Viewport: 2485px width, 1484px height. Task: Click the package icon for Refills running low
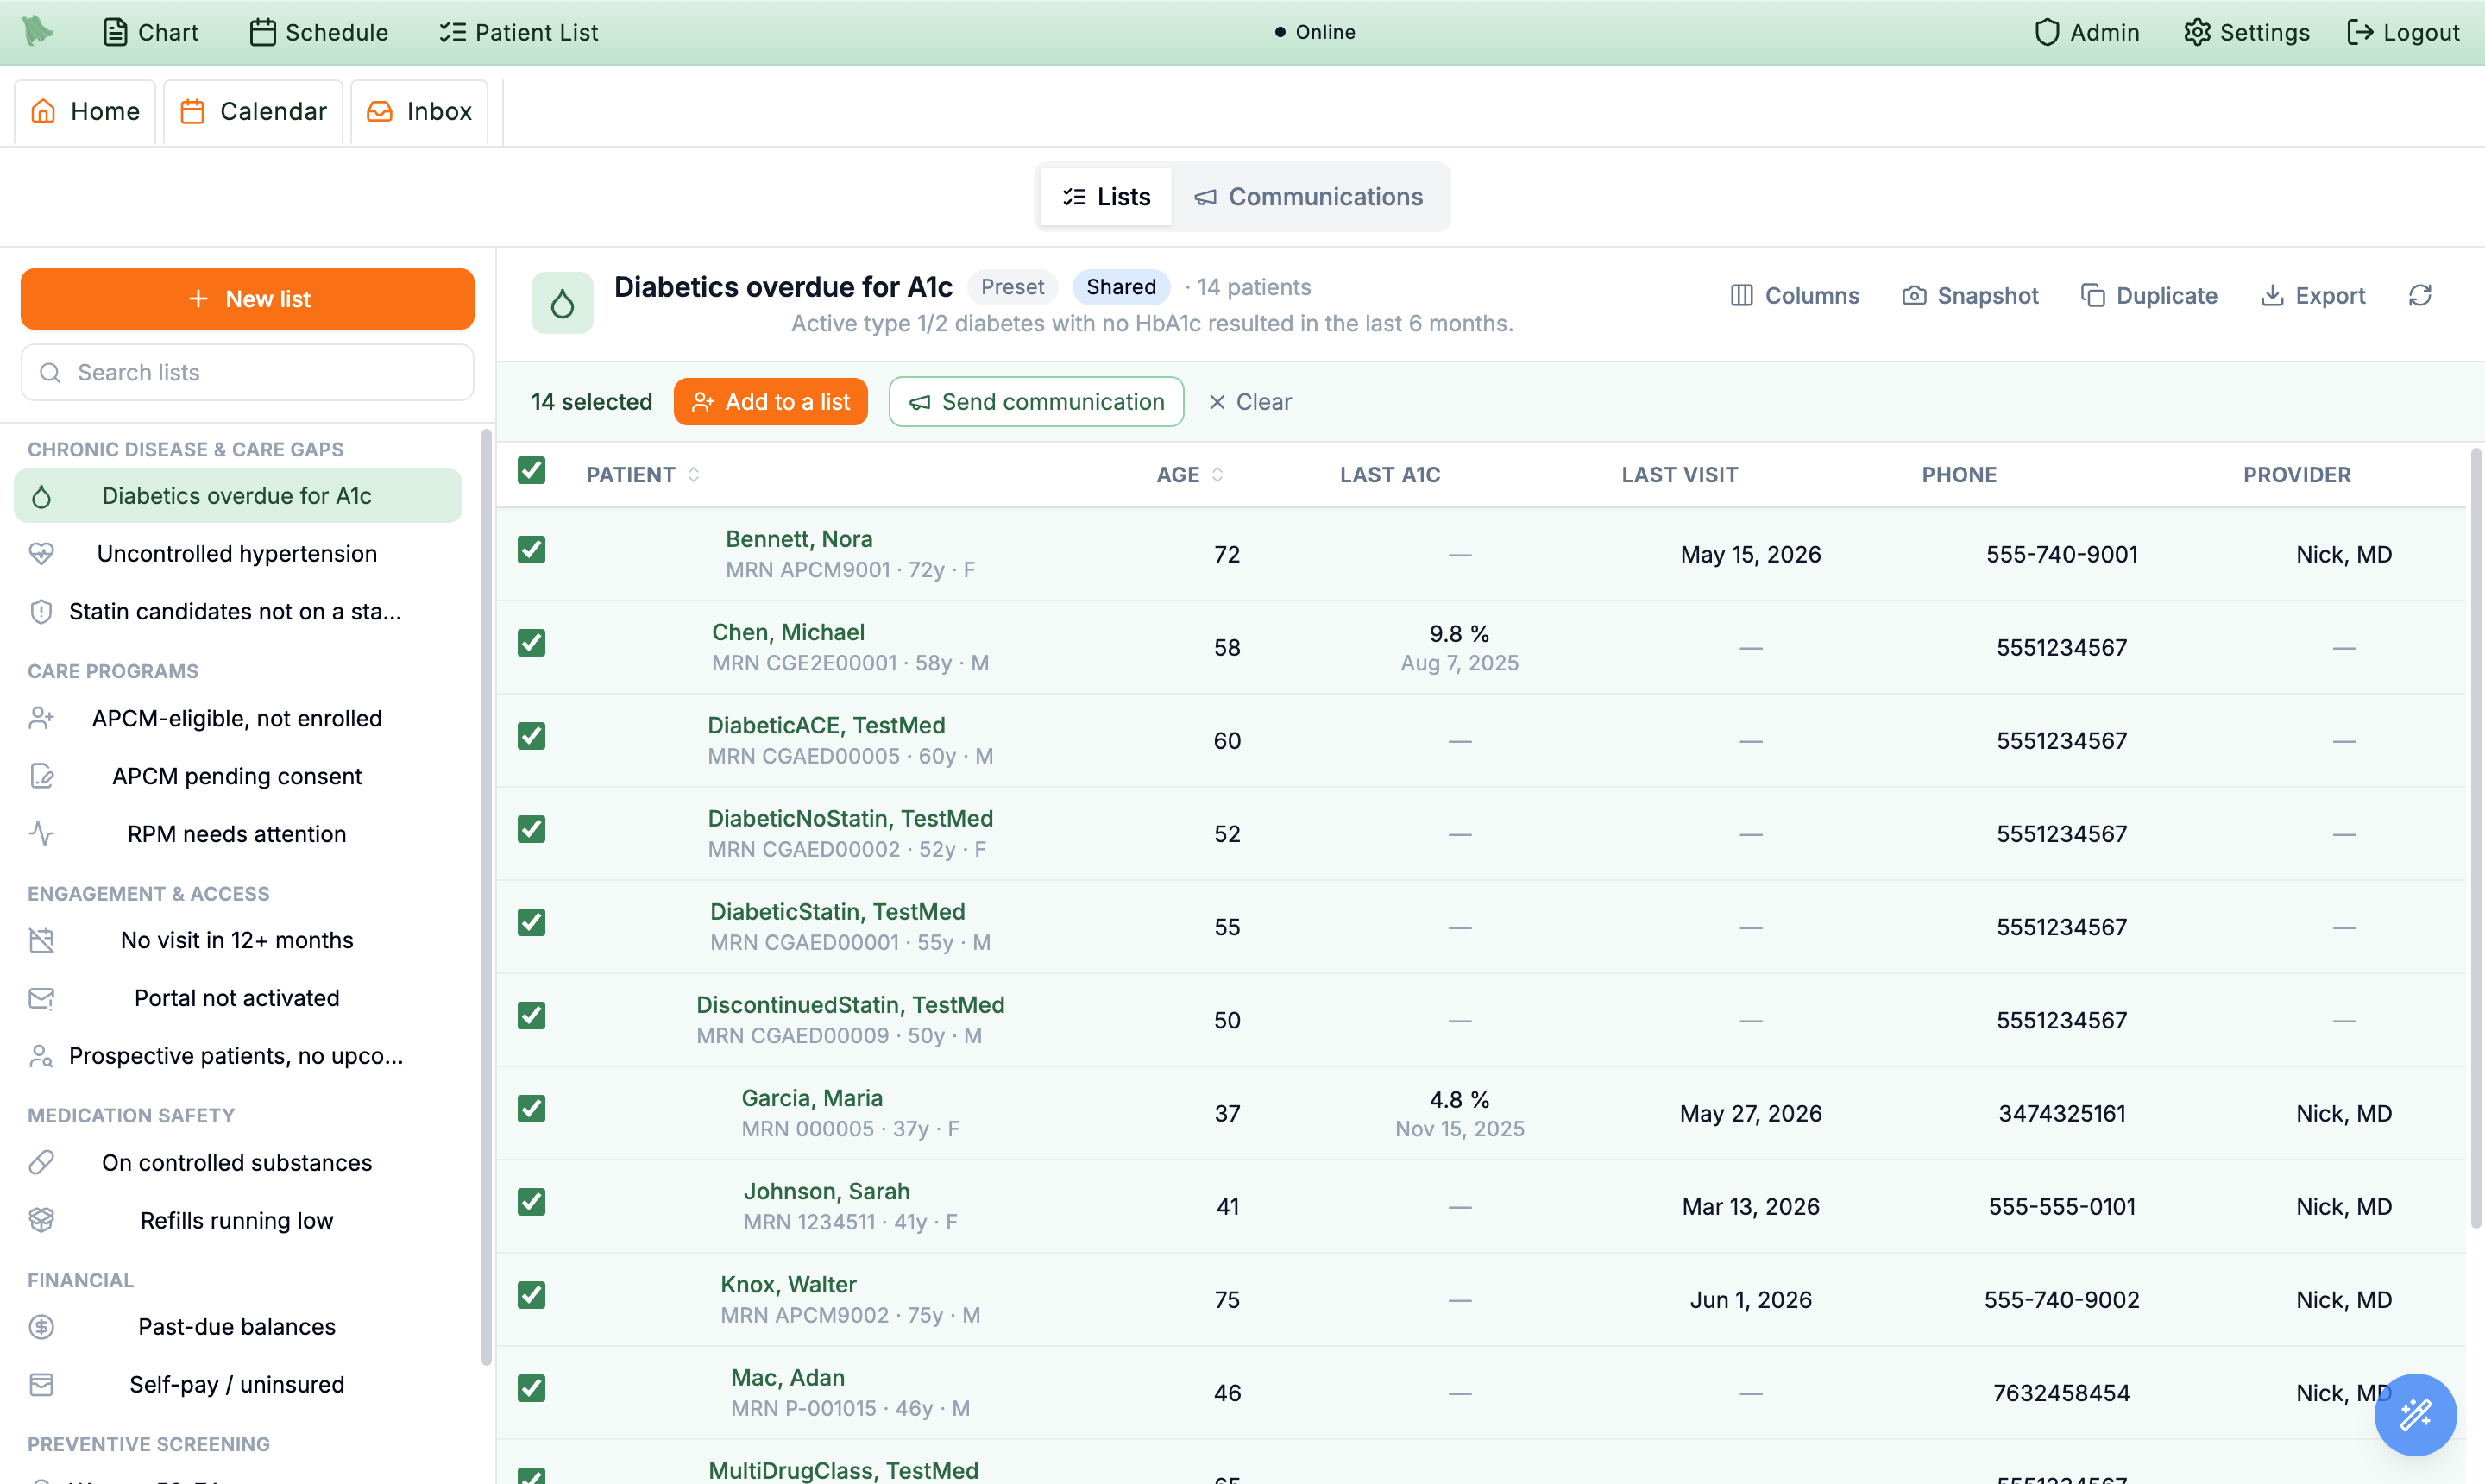pyautogui.click(x=41, y=1220)
